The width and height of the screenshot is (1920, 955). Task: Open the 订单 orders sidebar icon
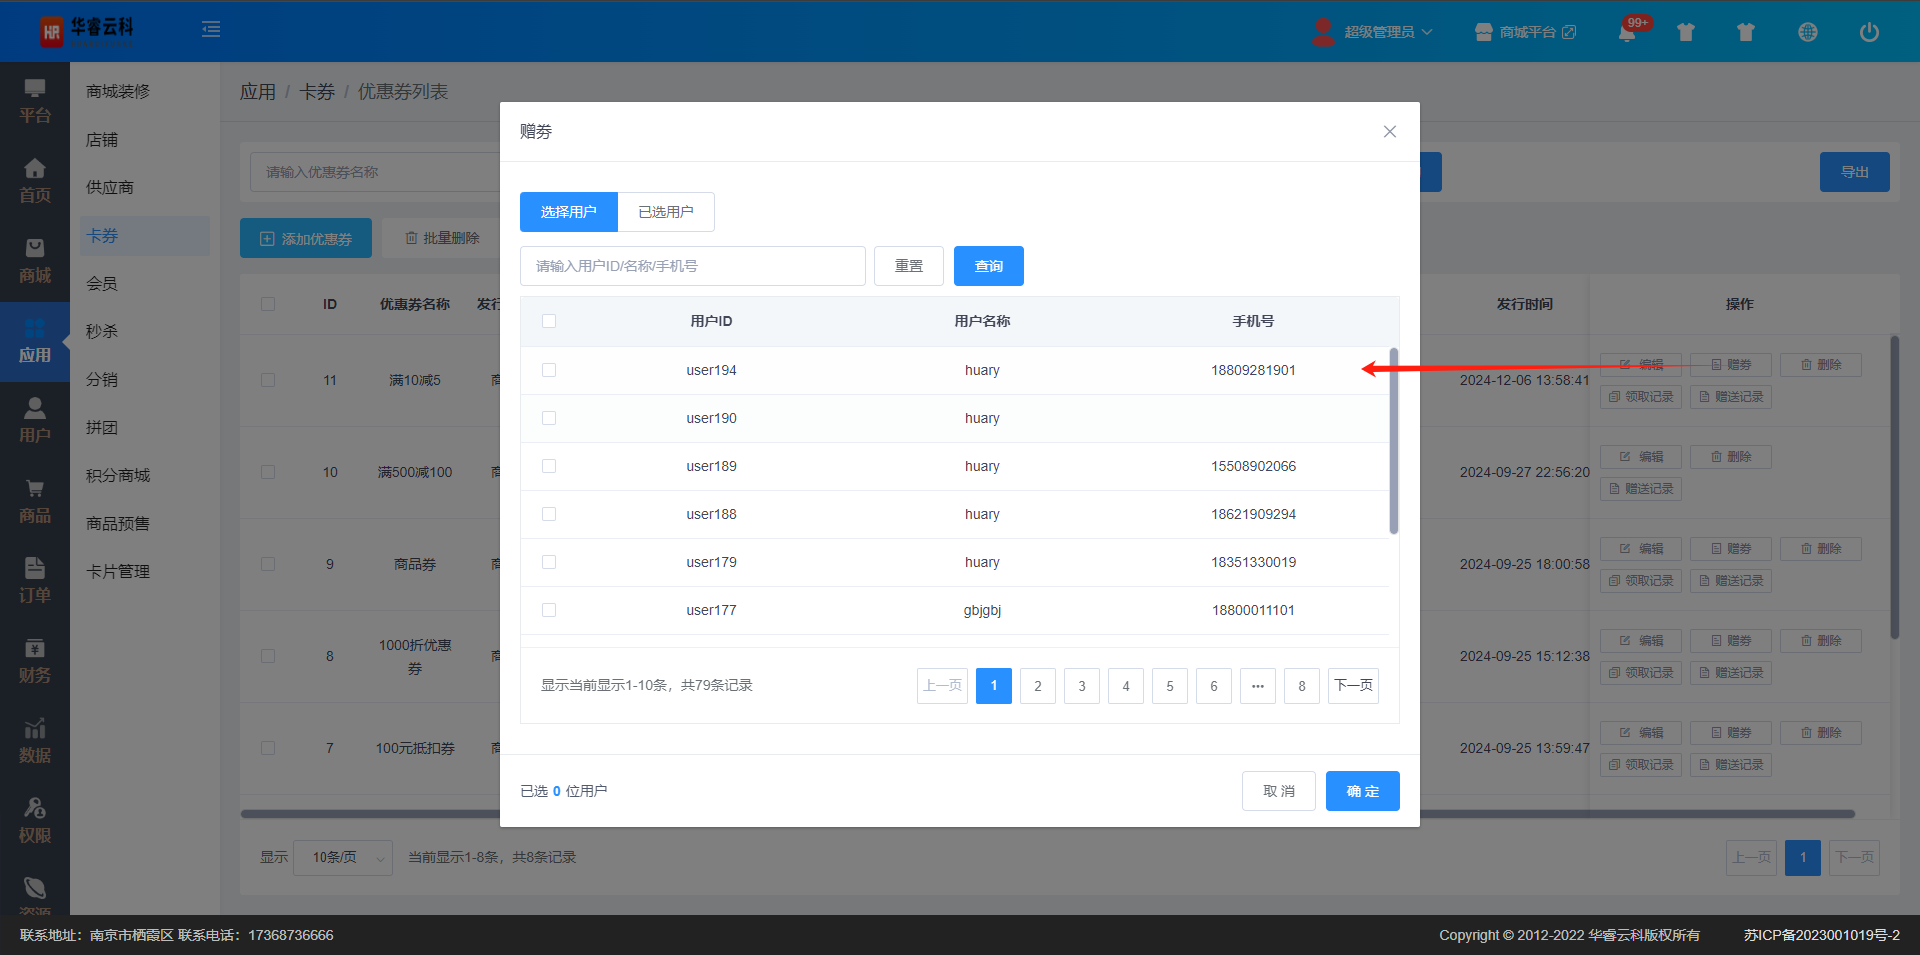[35, 580]
